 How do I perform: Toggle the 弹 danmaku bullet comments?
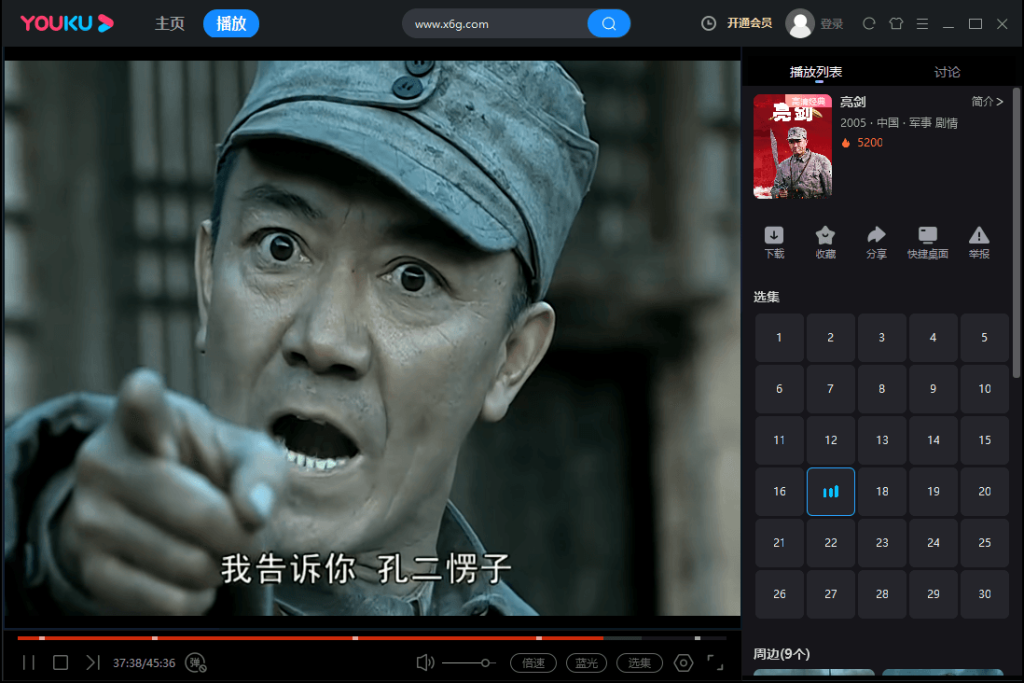point(196,662)
